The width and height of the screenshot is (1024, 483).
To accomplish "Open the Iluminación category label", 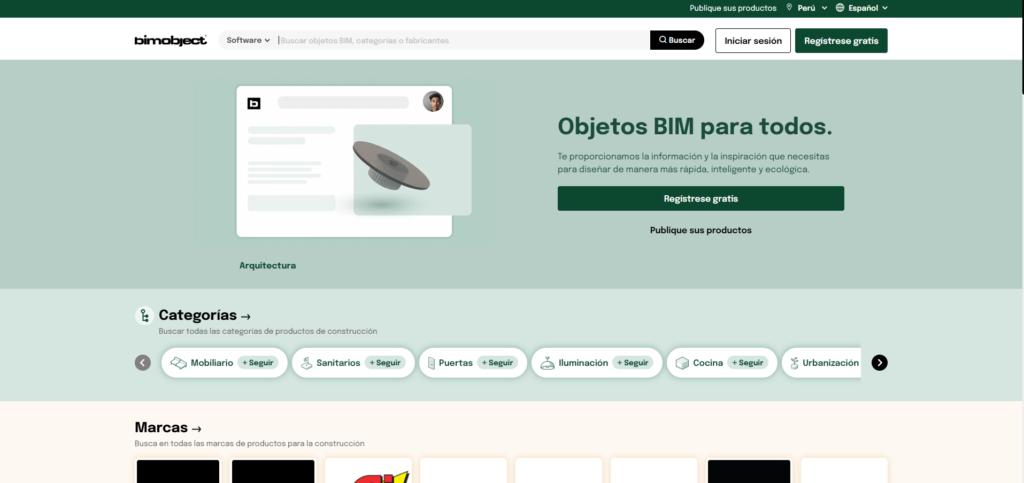I will tap(583, 363).
